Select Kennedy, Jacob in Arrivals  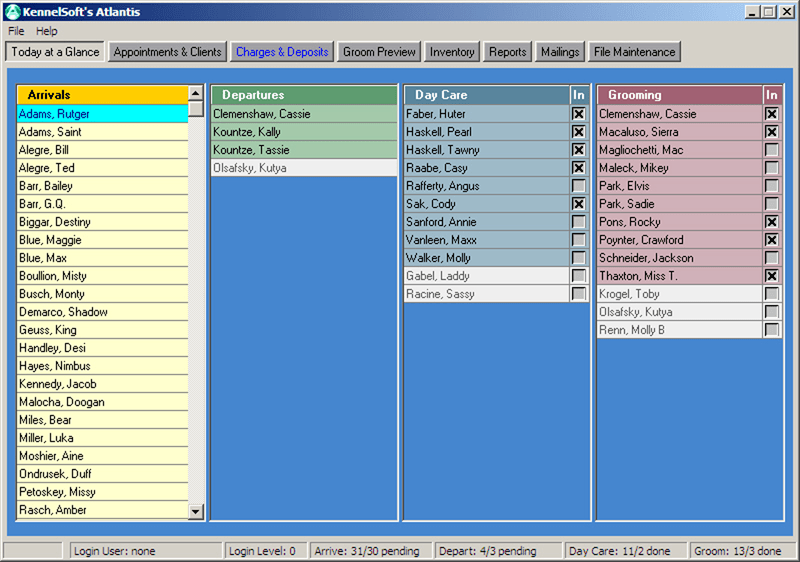pos(103,384)
